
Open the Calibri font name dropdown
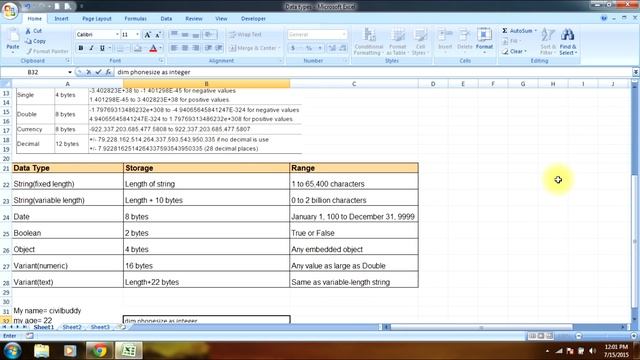pyautogui.click(x=117, y=35)
